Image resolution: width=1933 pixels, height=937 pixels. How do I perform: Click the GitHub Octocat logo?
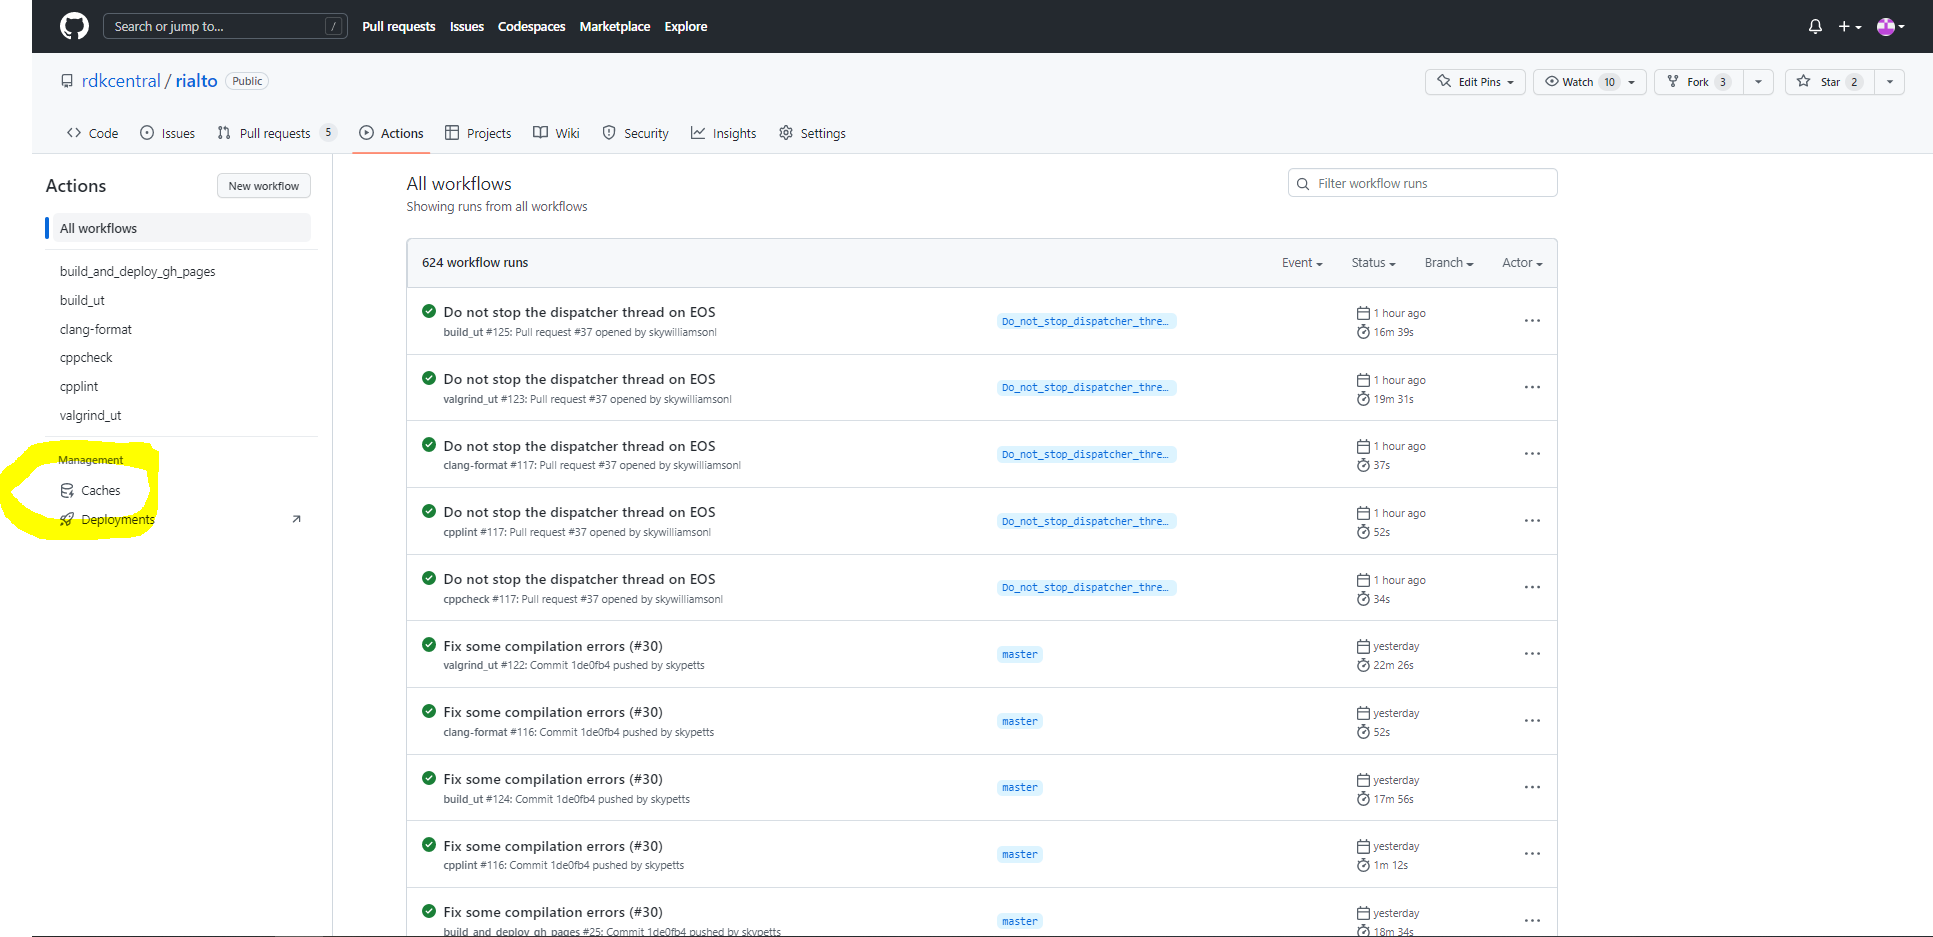pos(74,26)
